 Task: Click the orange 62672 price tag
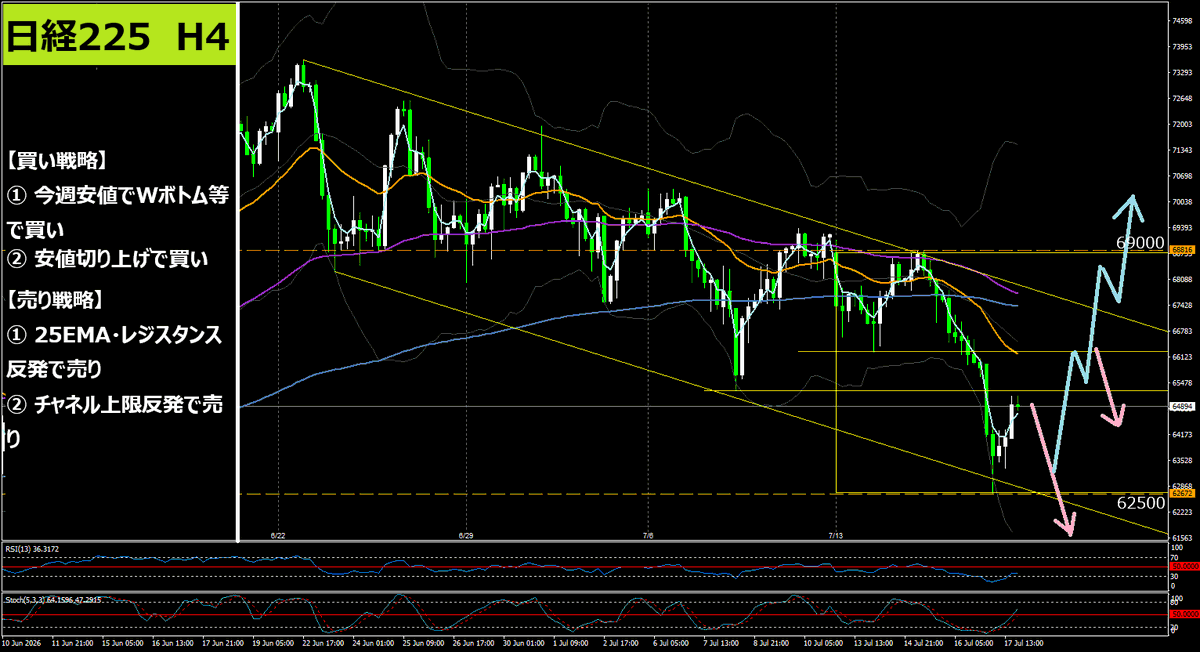(x=1181, y=493)
